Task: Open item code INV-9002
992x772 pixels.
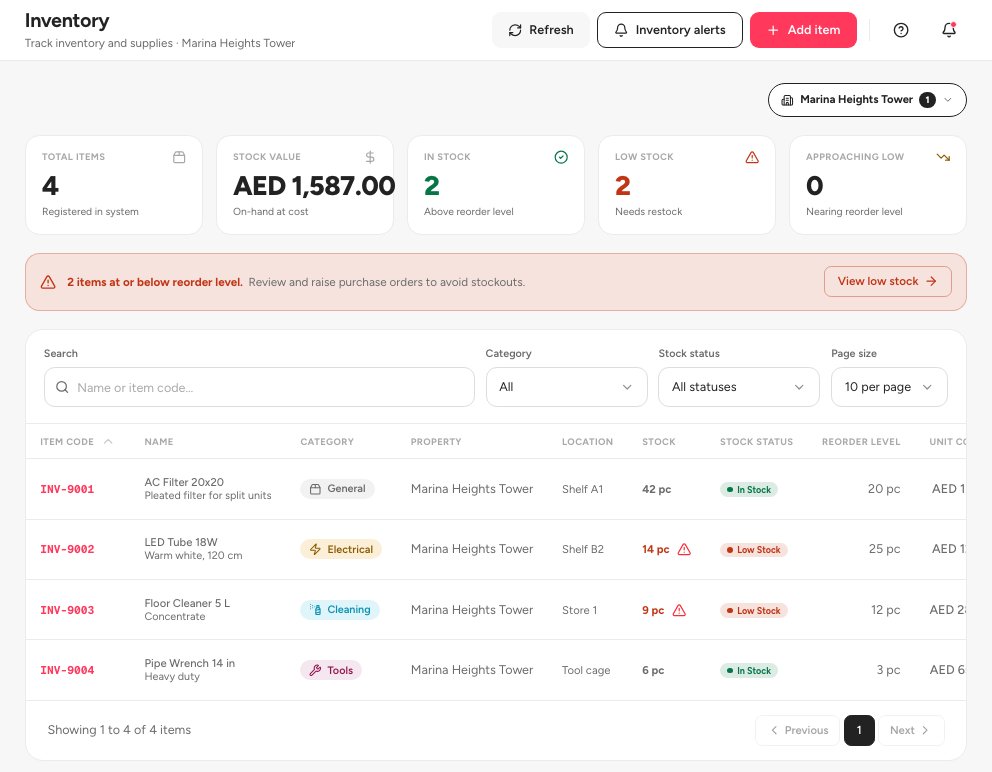Action: click(x=67, y=549)
